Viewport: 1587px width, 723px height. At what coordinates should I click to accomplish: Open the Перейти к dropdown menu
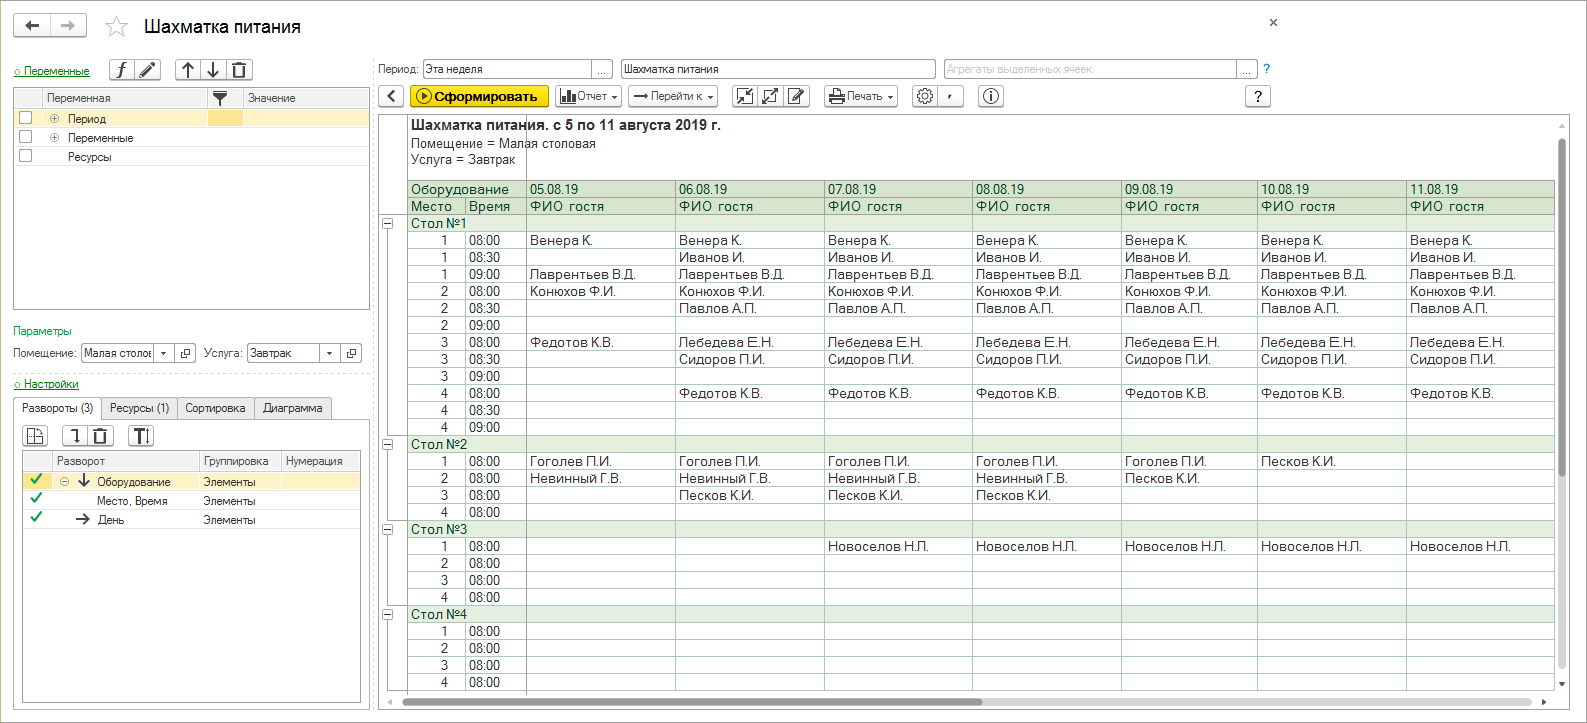pos(674,96)
